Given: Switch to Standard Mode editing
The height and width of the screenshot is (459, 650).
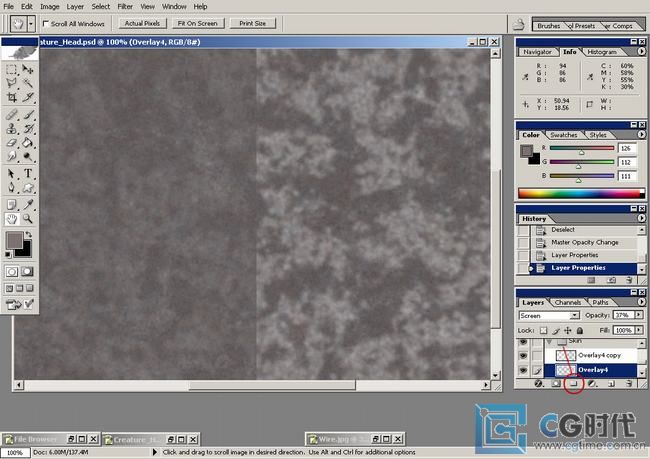Looking at the screenshot, I should click(x=12, y=272).
